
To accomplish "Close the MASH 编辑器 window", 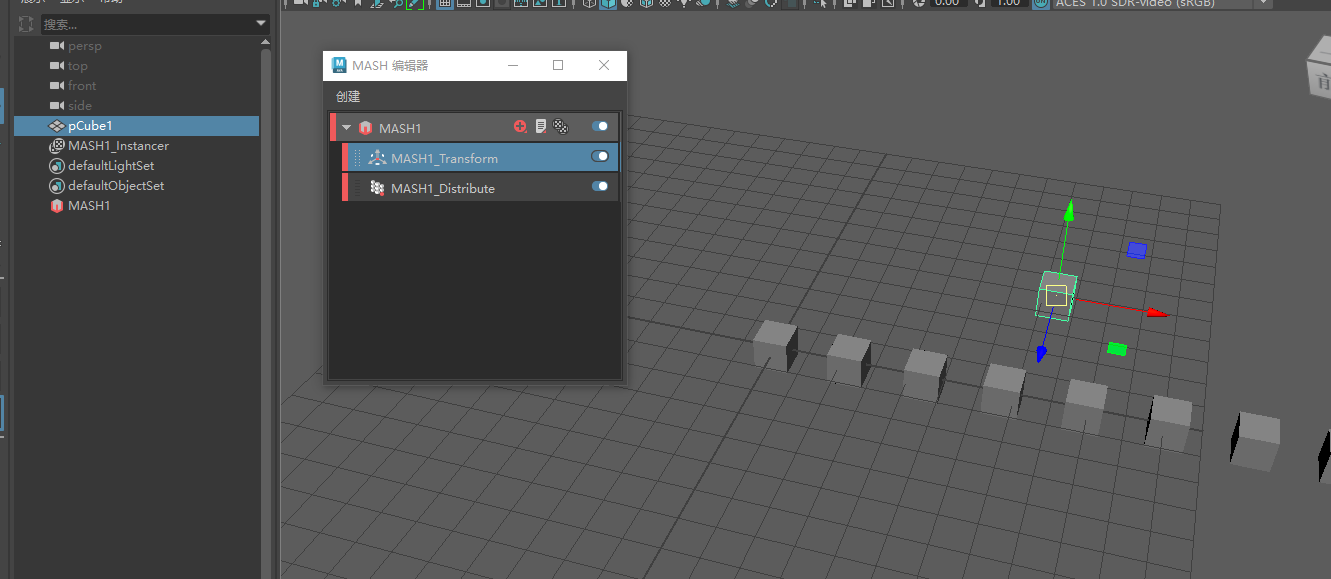I will click(604, 65).
